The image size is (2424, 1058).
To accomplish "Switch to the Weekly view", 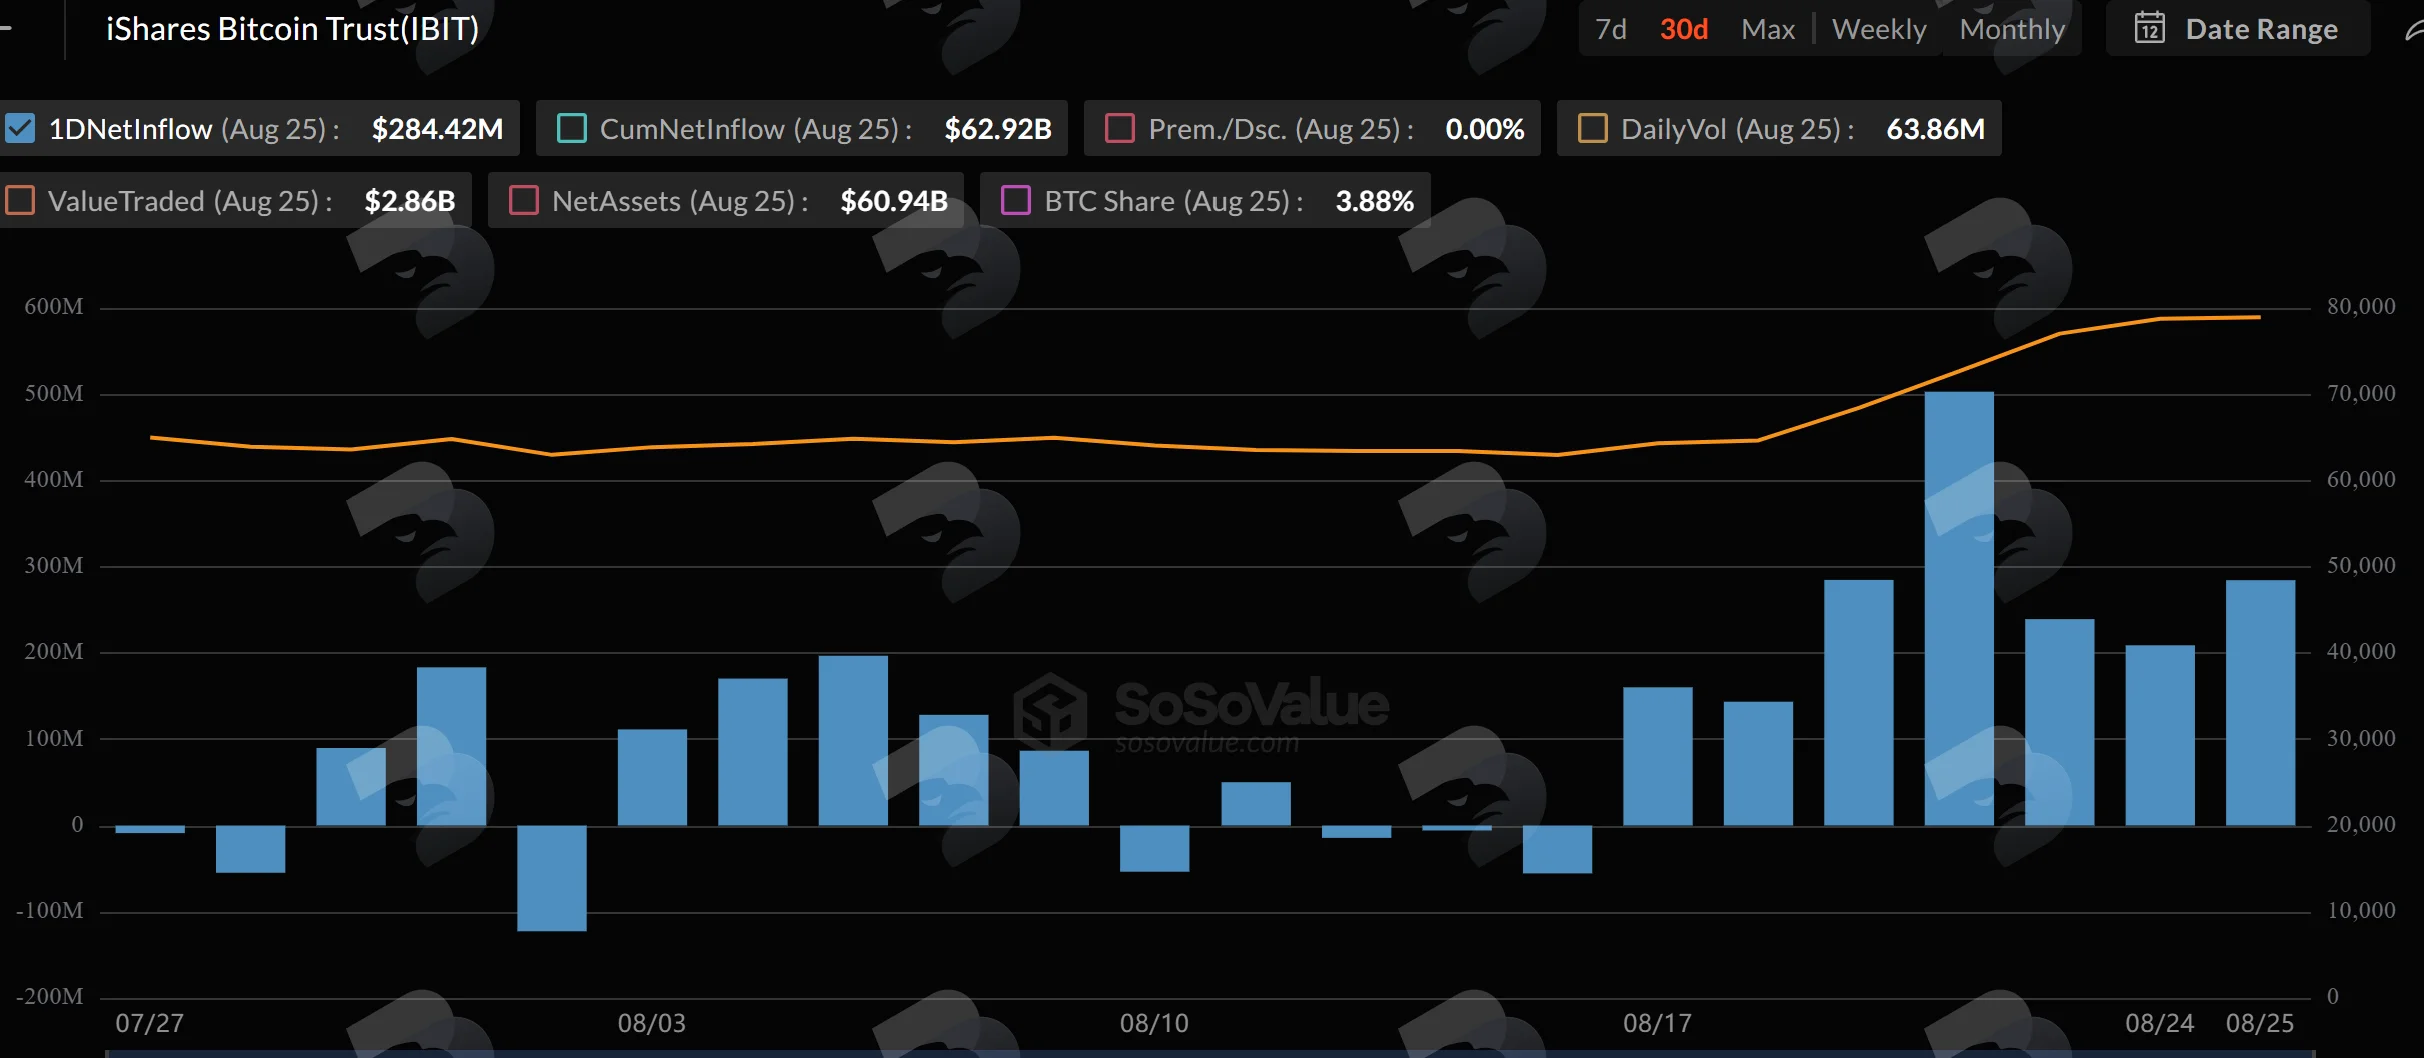I will coord(1879,29).
